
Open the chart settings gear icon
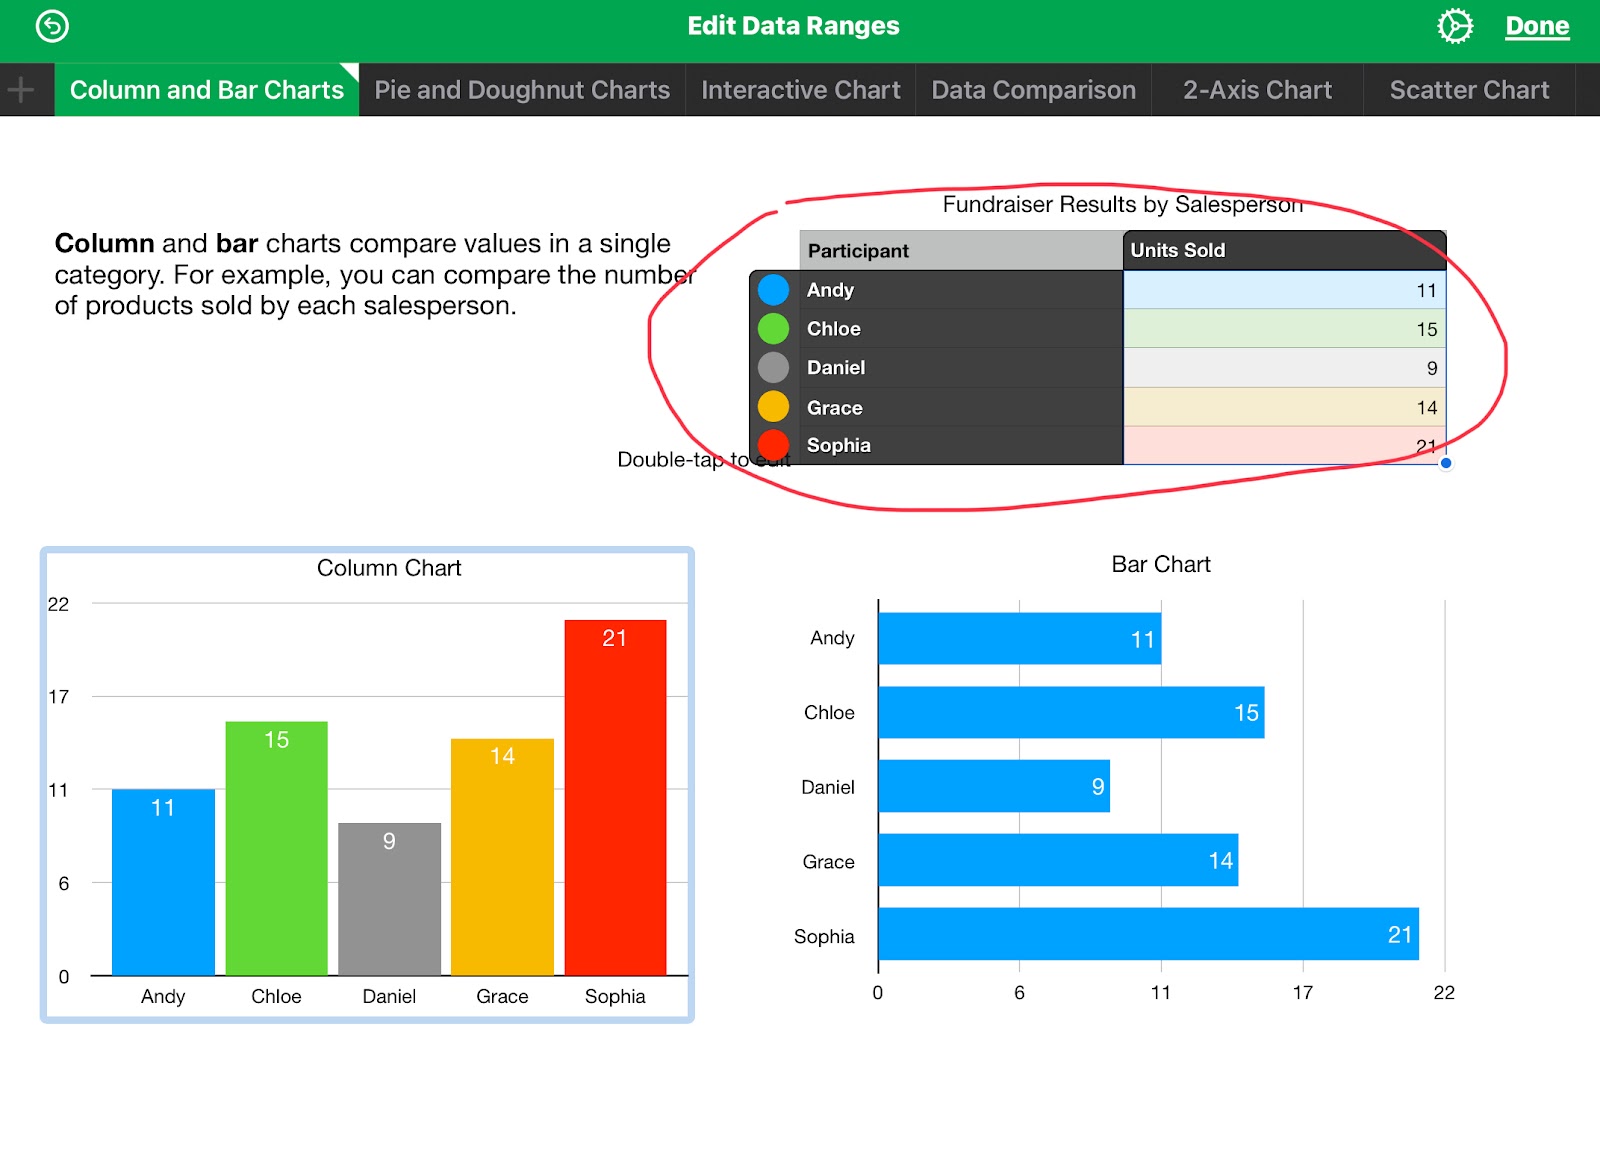1455,26
